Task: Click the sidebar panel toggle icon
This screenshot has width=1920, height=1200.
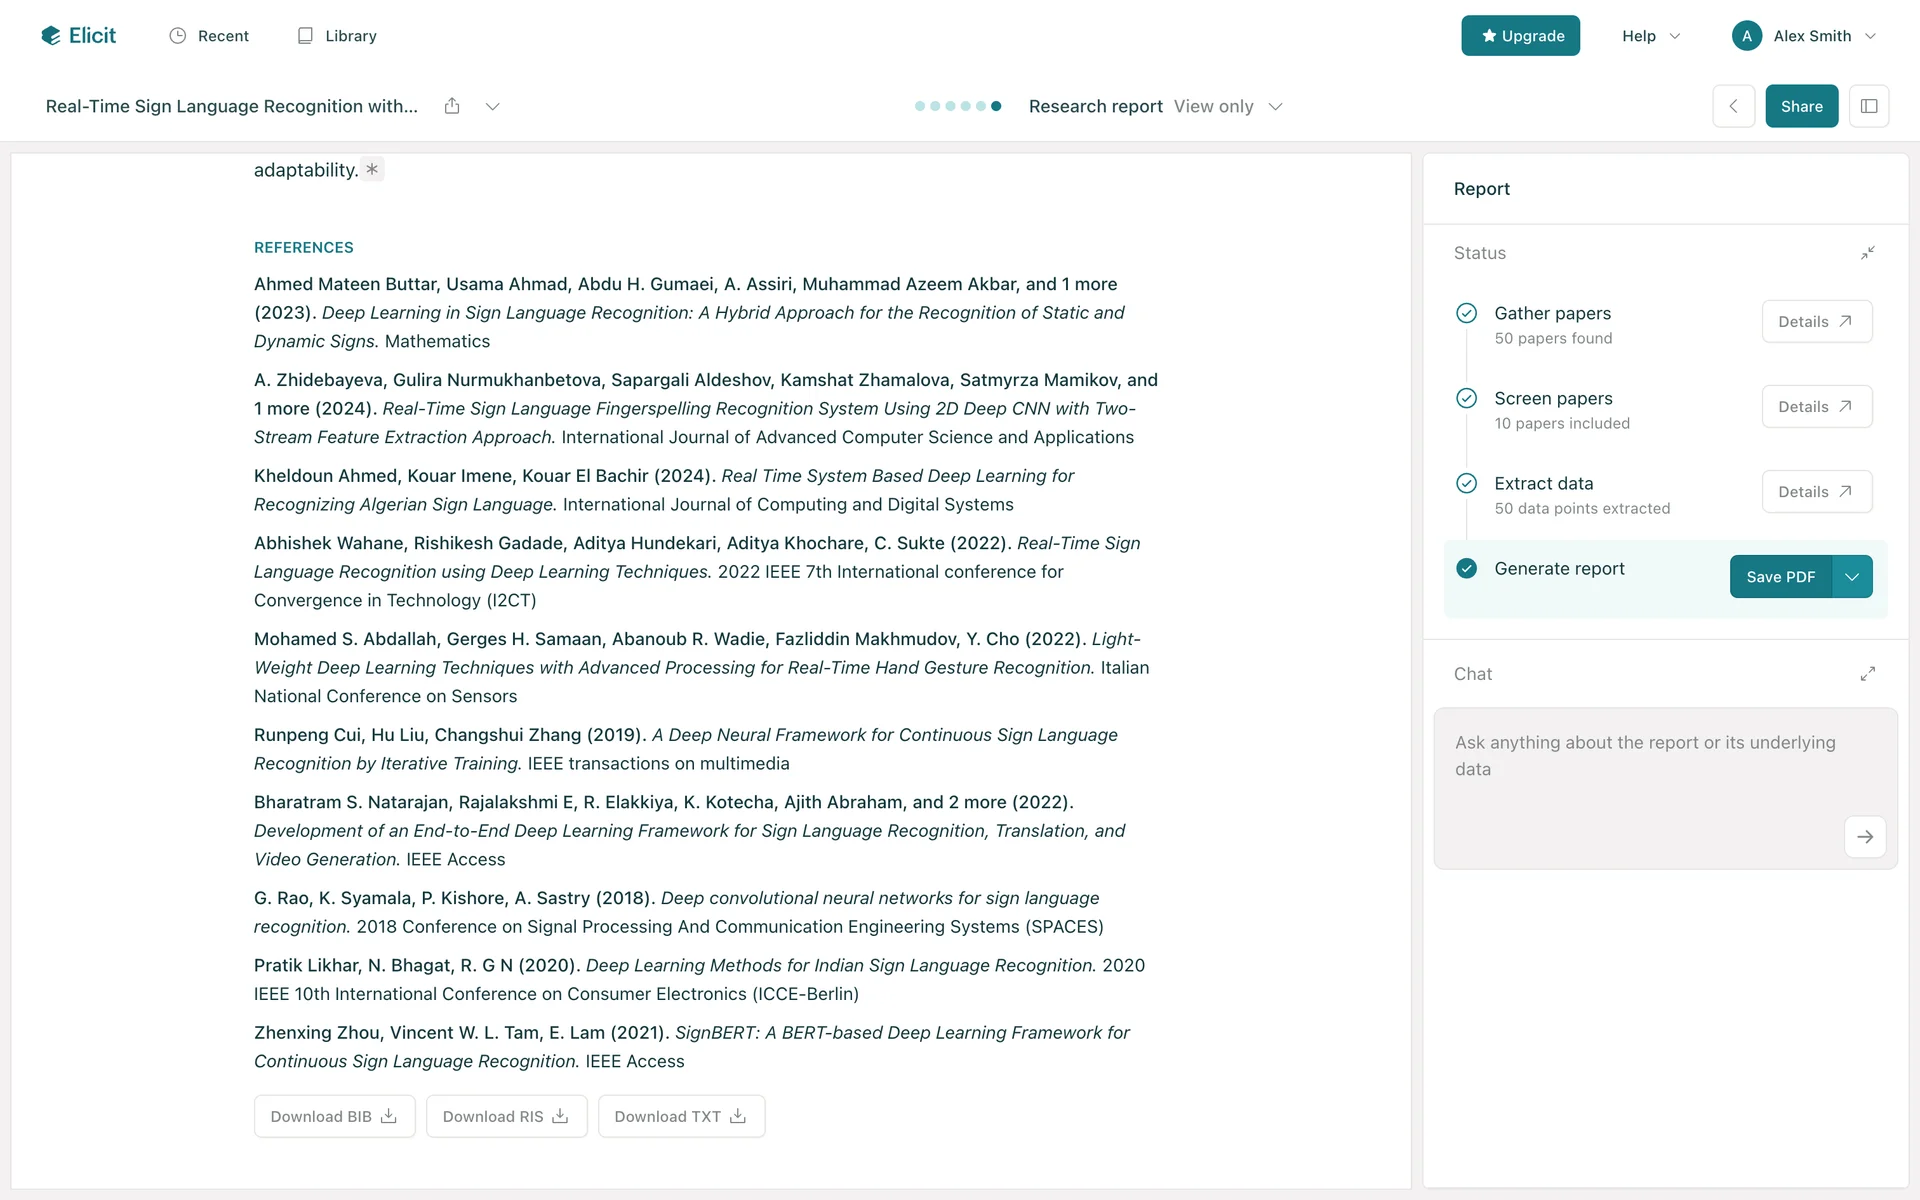Action: 1868,106
